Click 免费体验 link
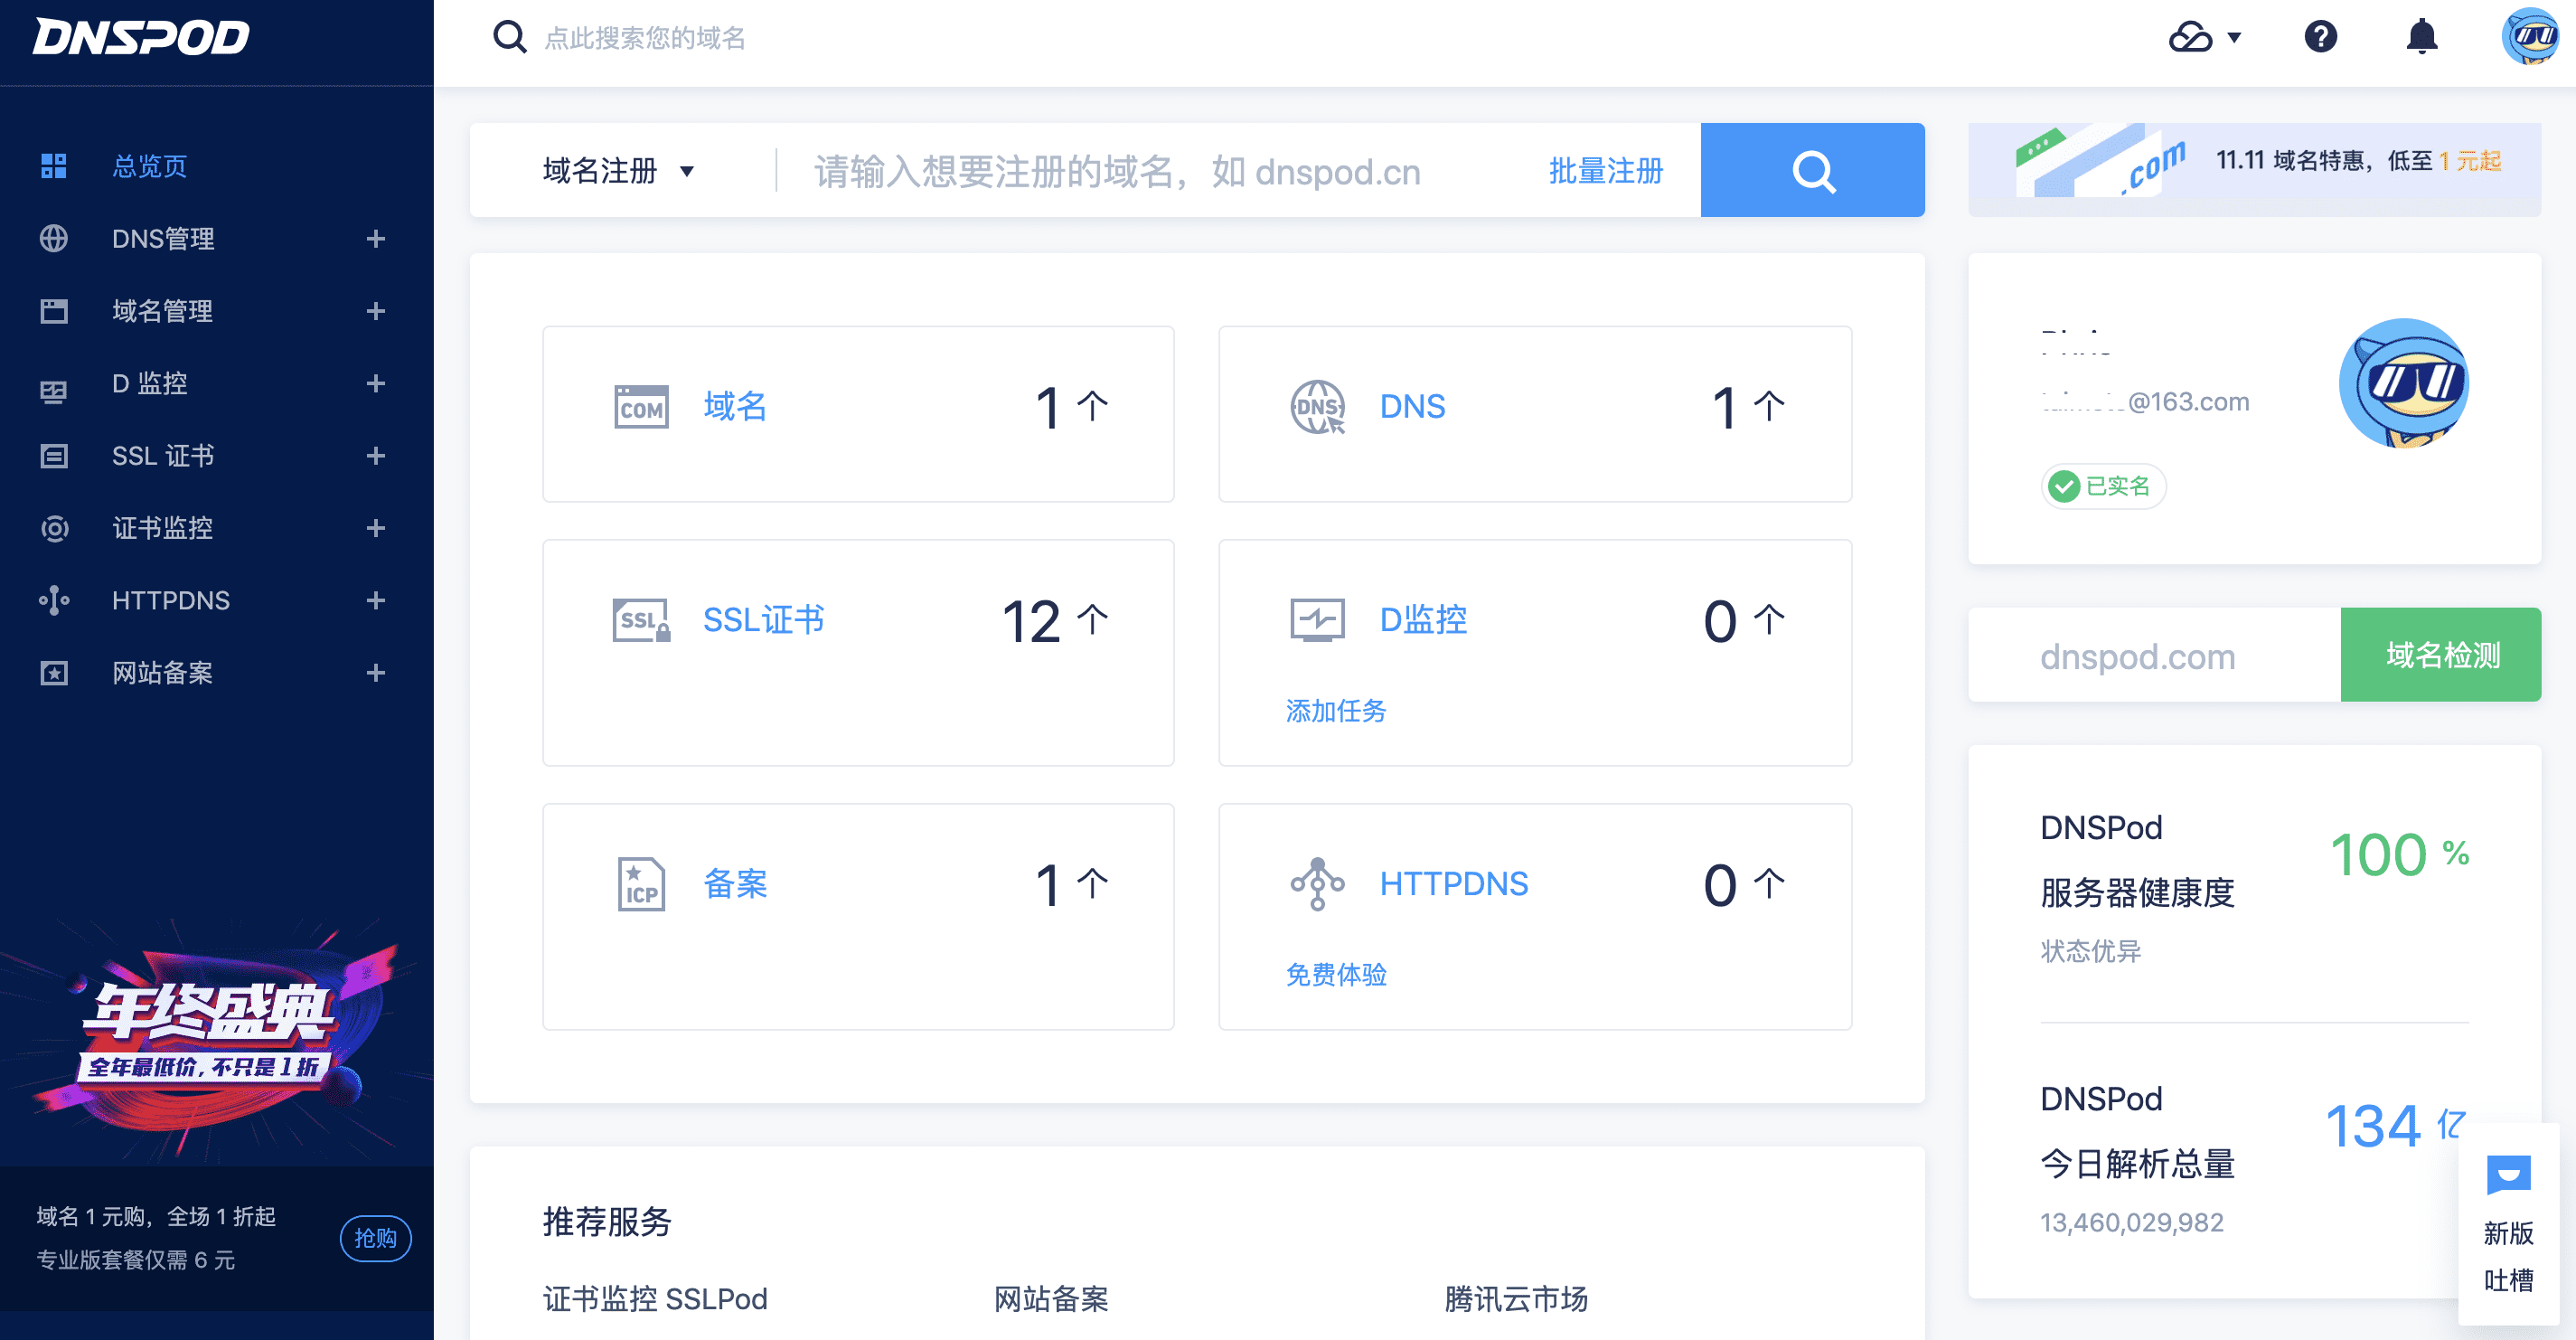 coord(1336,975)
